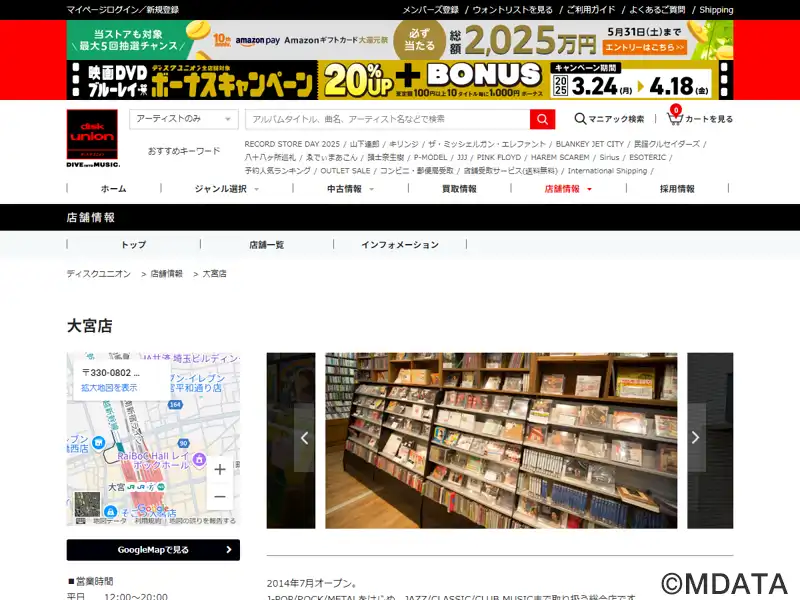Image resolution: width=800 pixels, height=600 pixels.
Task: Open the OUTLET SALE link
Action: coord(345,170)
